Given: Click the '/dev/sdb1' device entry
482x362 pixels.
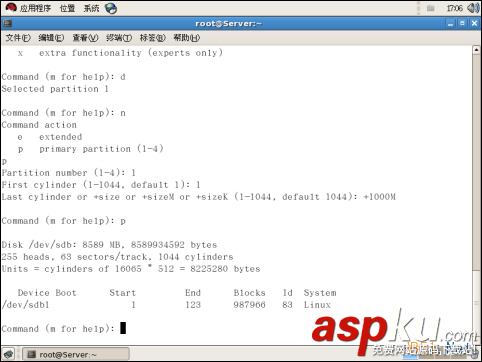Looking at the screenshot, I should click(x=25, y=305).
